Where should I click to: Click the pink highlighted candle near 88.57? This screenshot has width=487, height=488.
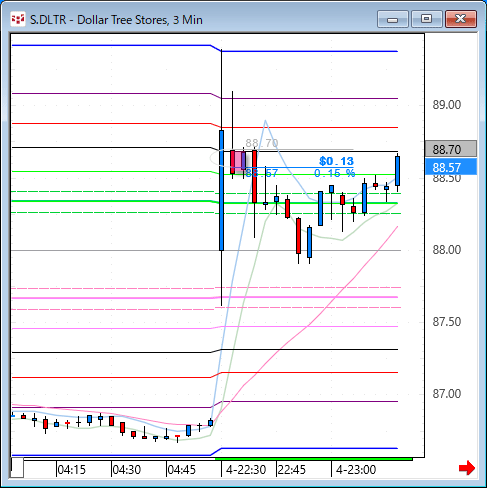(x=238, y=162)
